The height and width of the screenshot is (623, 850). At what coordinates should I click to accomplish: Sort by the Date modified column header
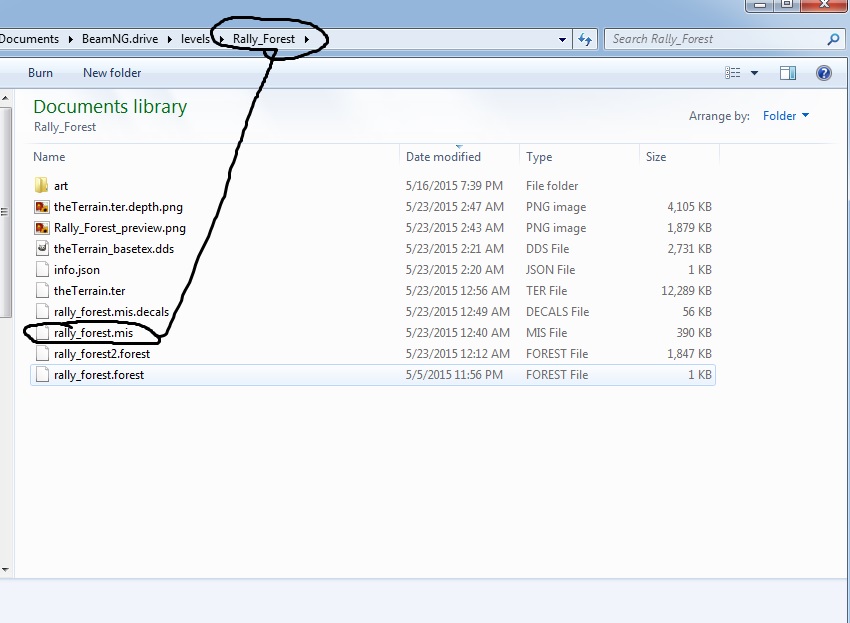[443, 157]
